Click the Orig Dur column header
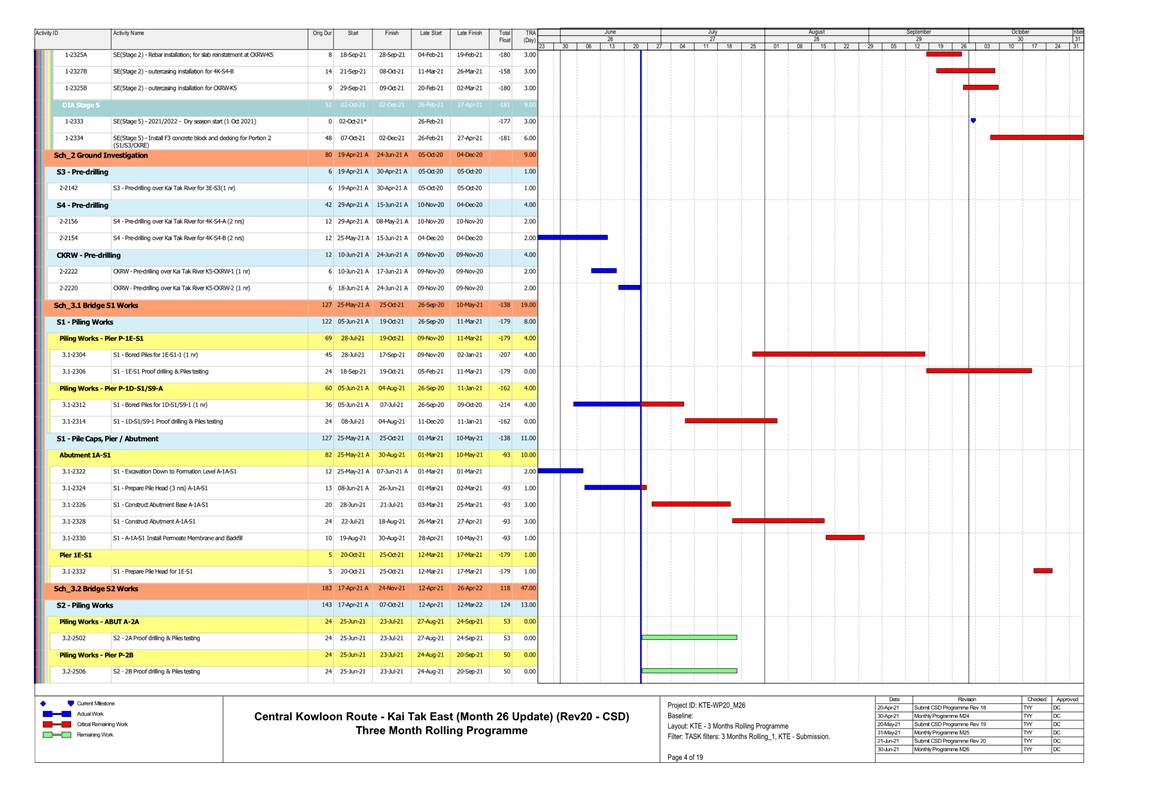This screenshot has width=1149, height=812. [322, 34]
